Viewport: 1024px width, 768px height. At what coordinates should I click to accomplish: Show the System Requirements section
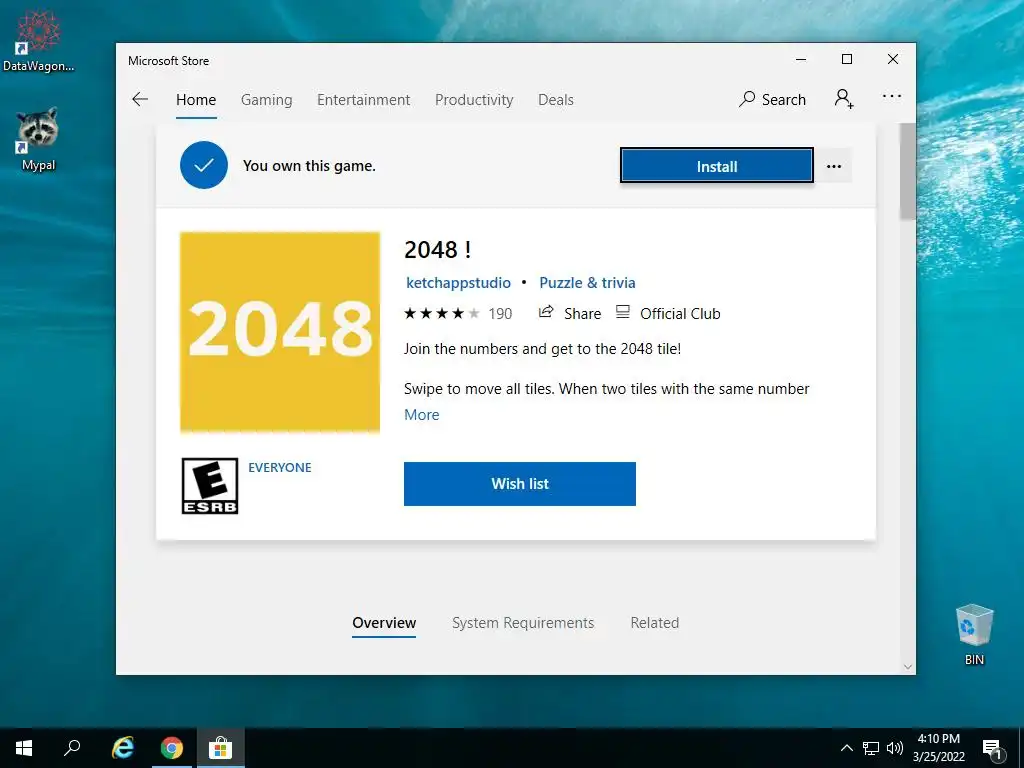(523, 623)
